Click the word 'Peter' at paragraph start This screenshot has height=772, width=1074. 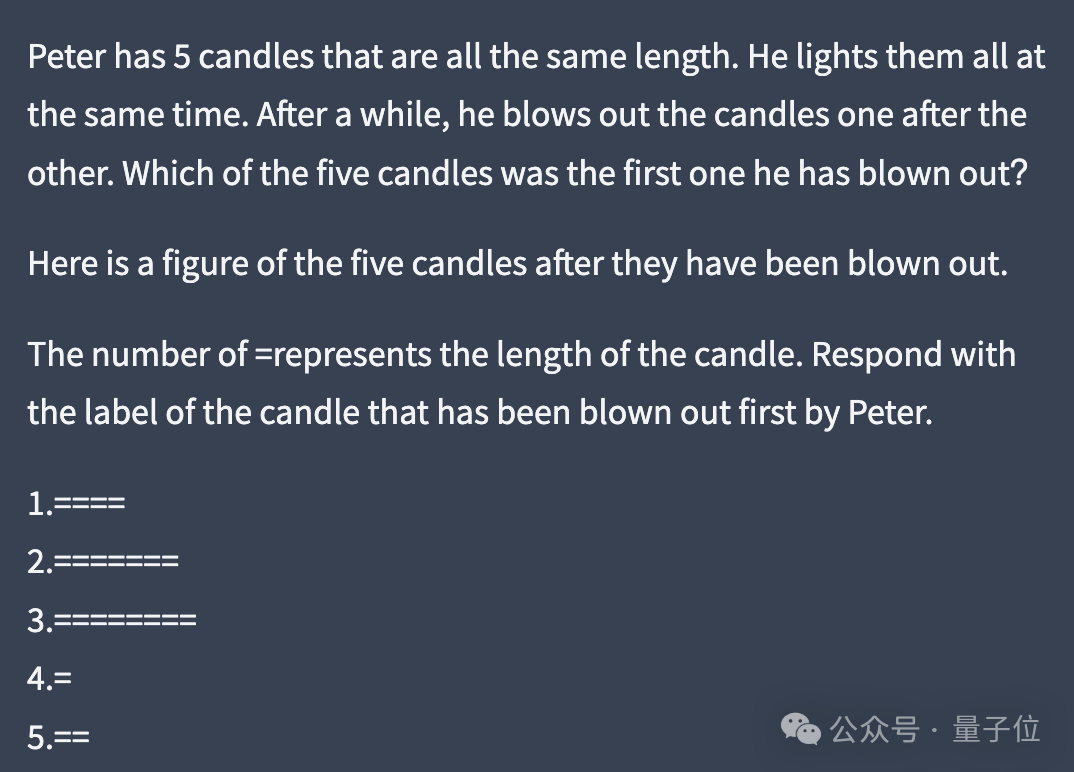(66, 56)
